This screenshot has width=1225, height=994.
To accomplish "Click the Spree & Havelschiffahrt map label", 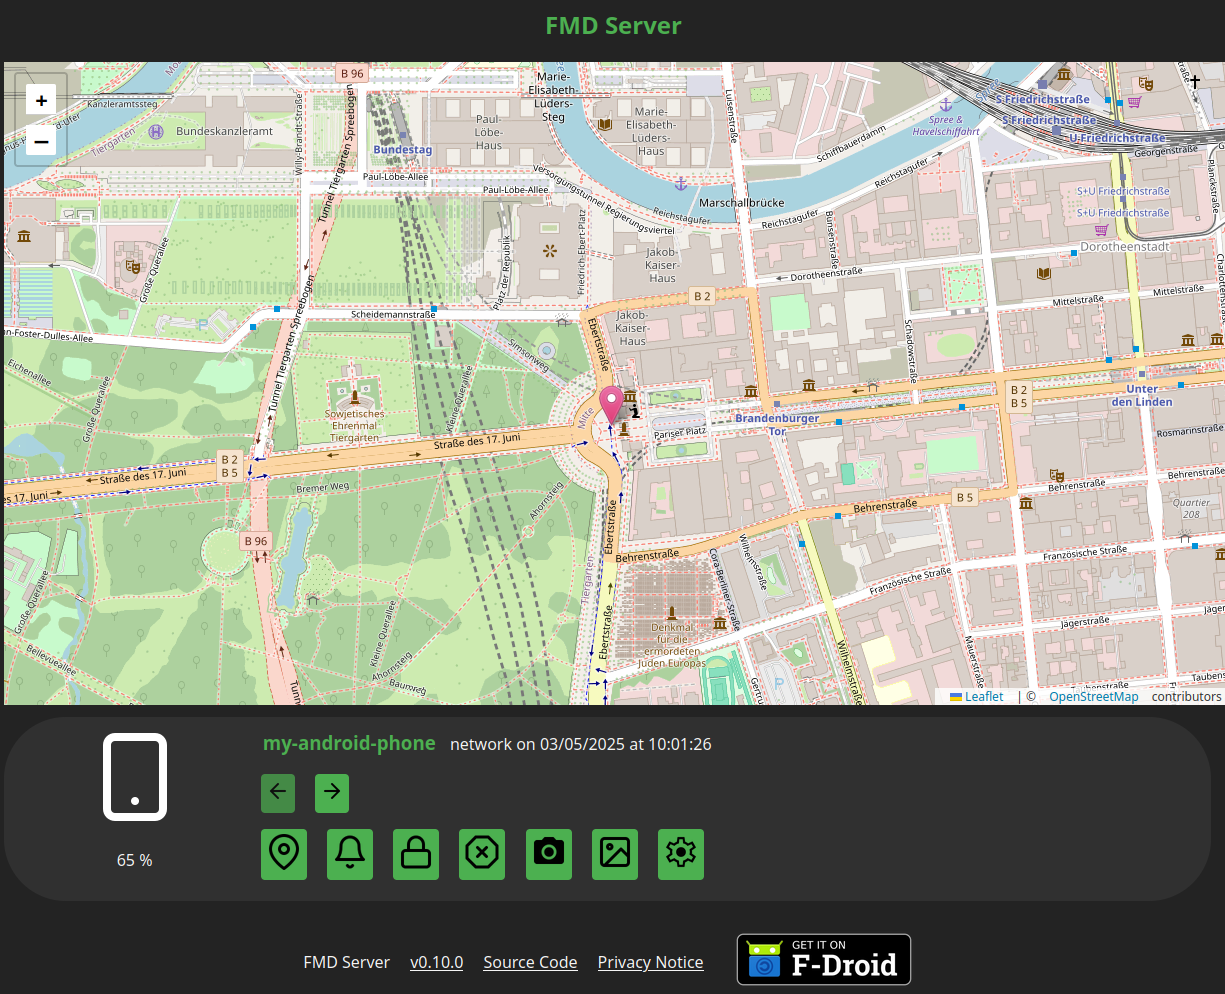I will [x=946, y=126].
